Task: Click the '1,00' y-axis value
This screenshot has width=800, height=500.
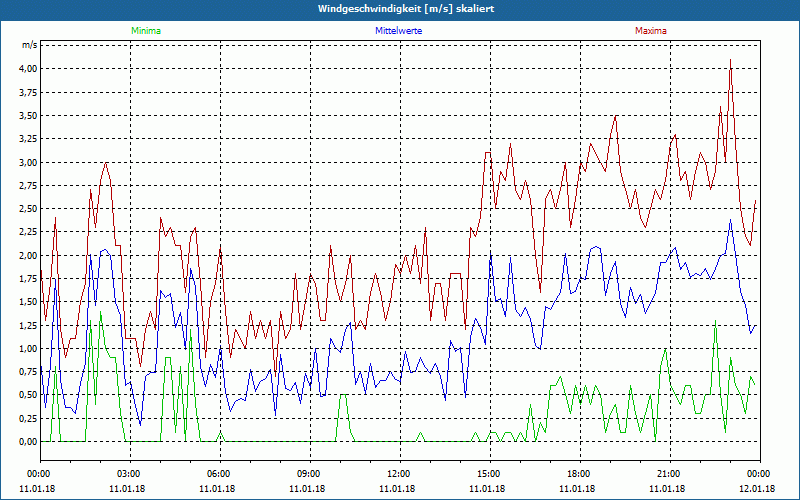Action: click(x=28, y=348)
